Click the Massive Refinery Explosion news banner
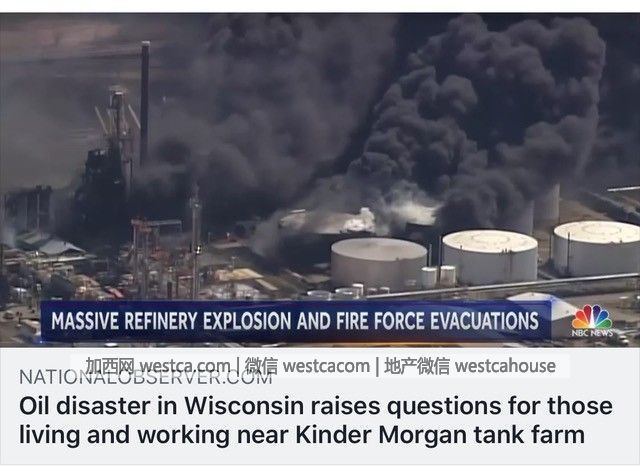640x473 pixels. coord(296,321)
